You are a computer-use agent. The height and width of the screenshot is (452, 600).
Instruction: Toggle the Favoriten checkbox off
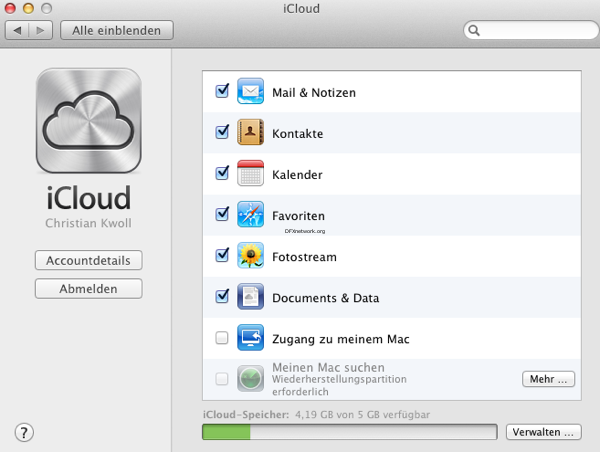(x=222, y=214)
